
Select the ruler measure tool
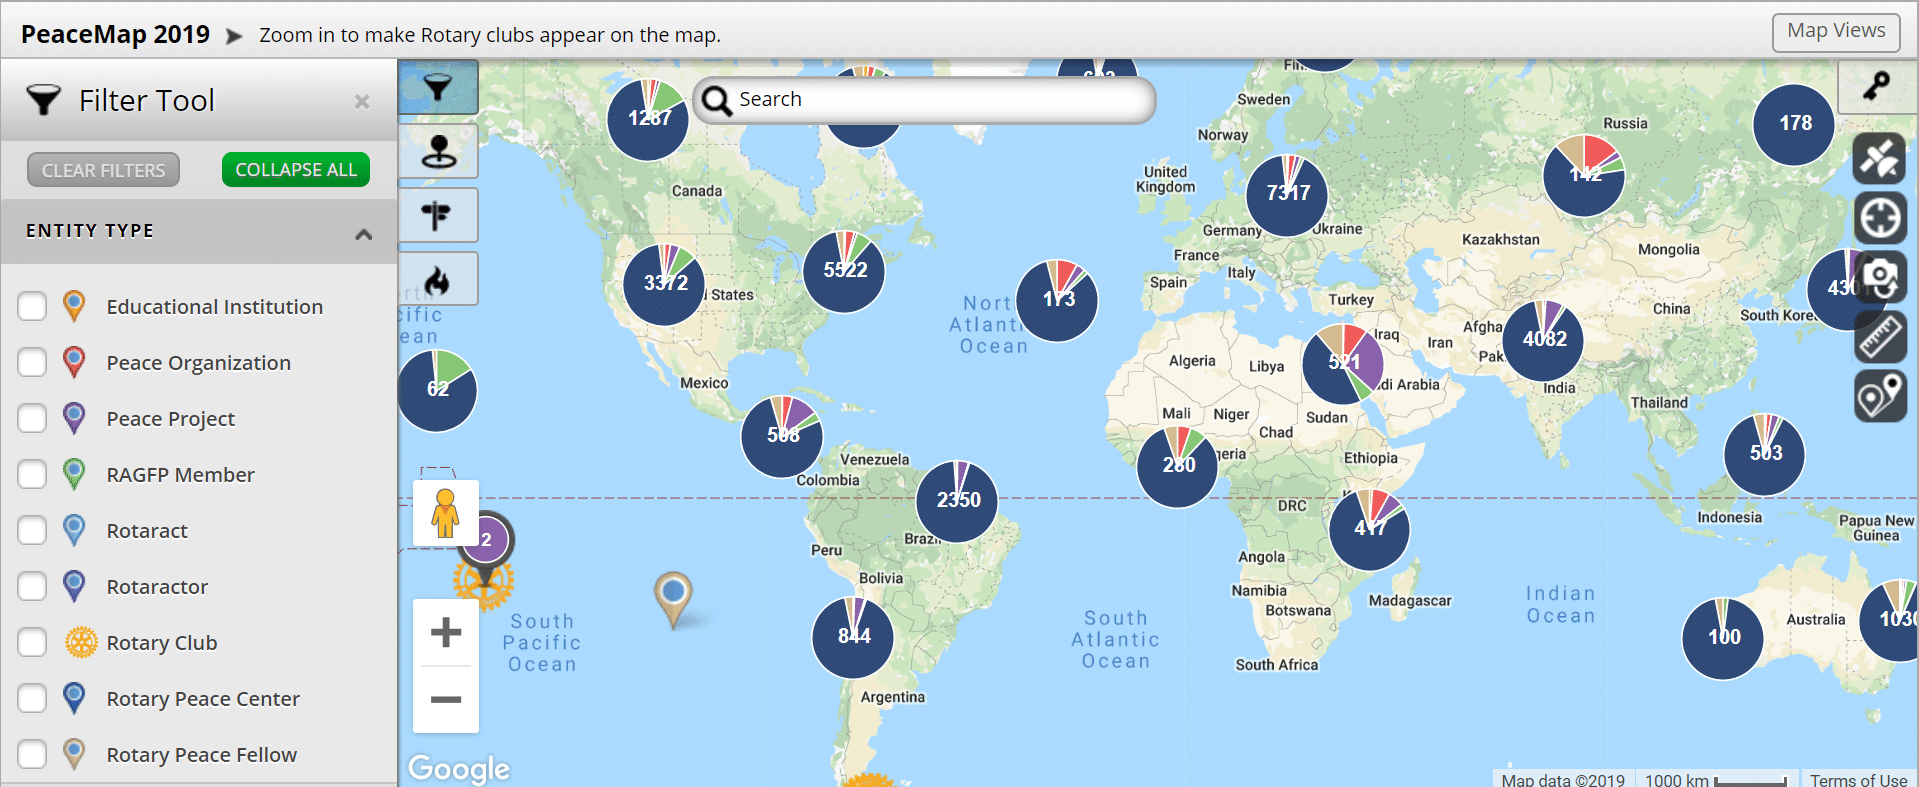1880,337
